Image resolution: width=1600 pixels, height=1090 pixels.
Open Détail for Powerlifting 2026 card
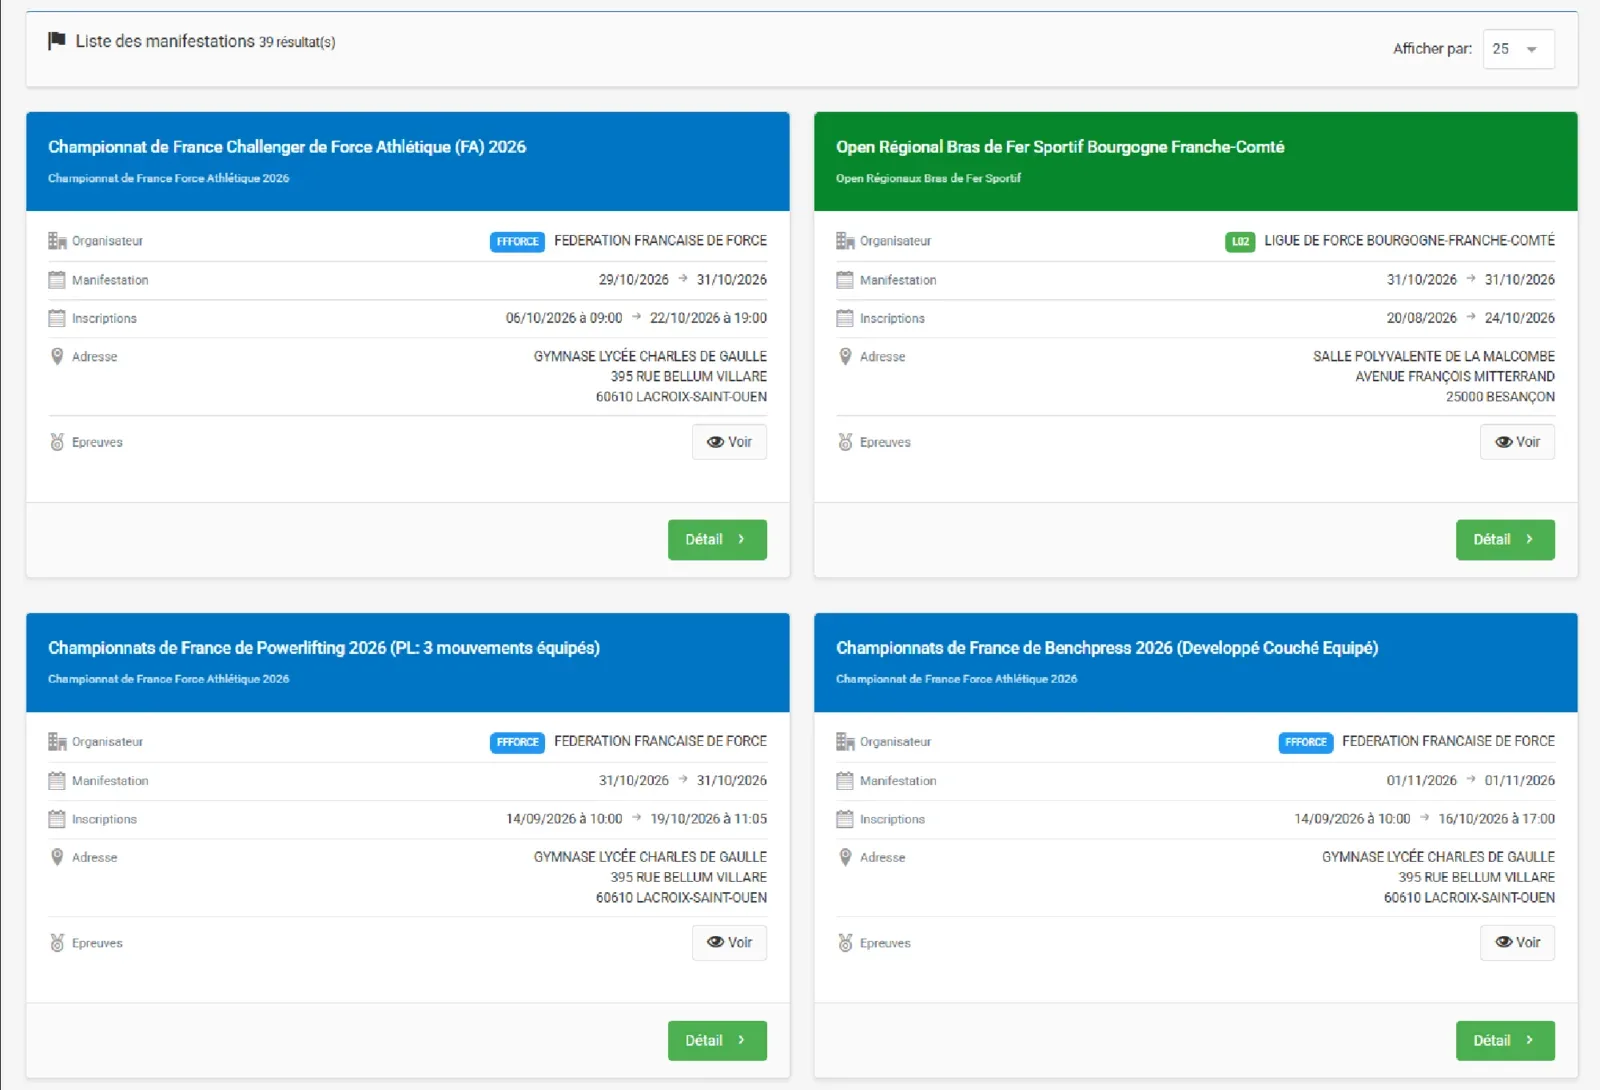pyautogui.click(x=717, y=1041)
